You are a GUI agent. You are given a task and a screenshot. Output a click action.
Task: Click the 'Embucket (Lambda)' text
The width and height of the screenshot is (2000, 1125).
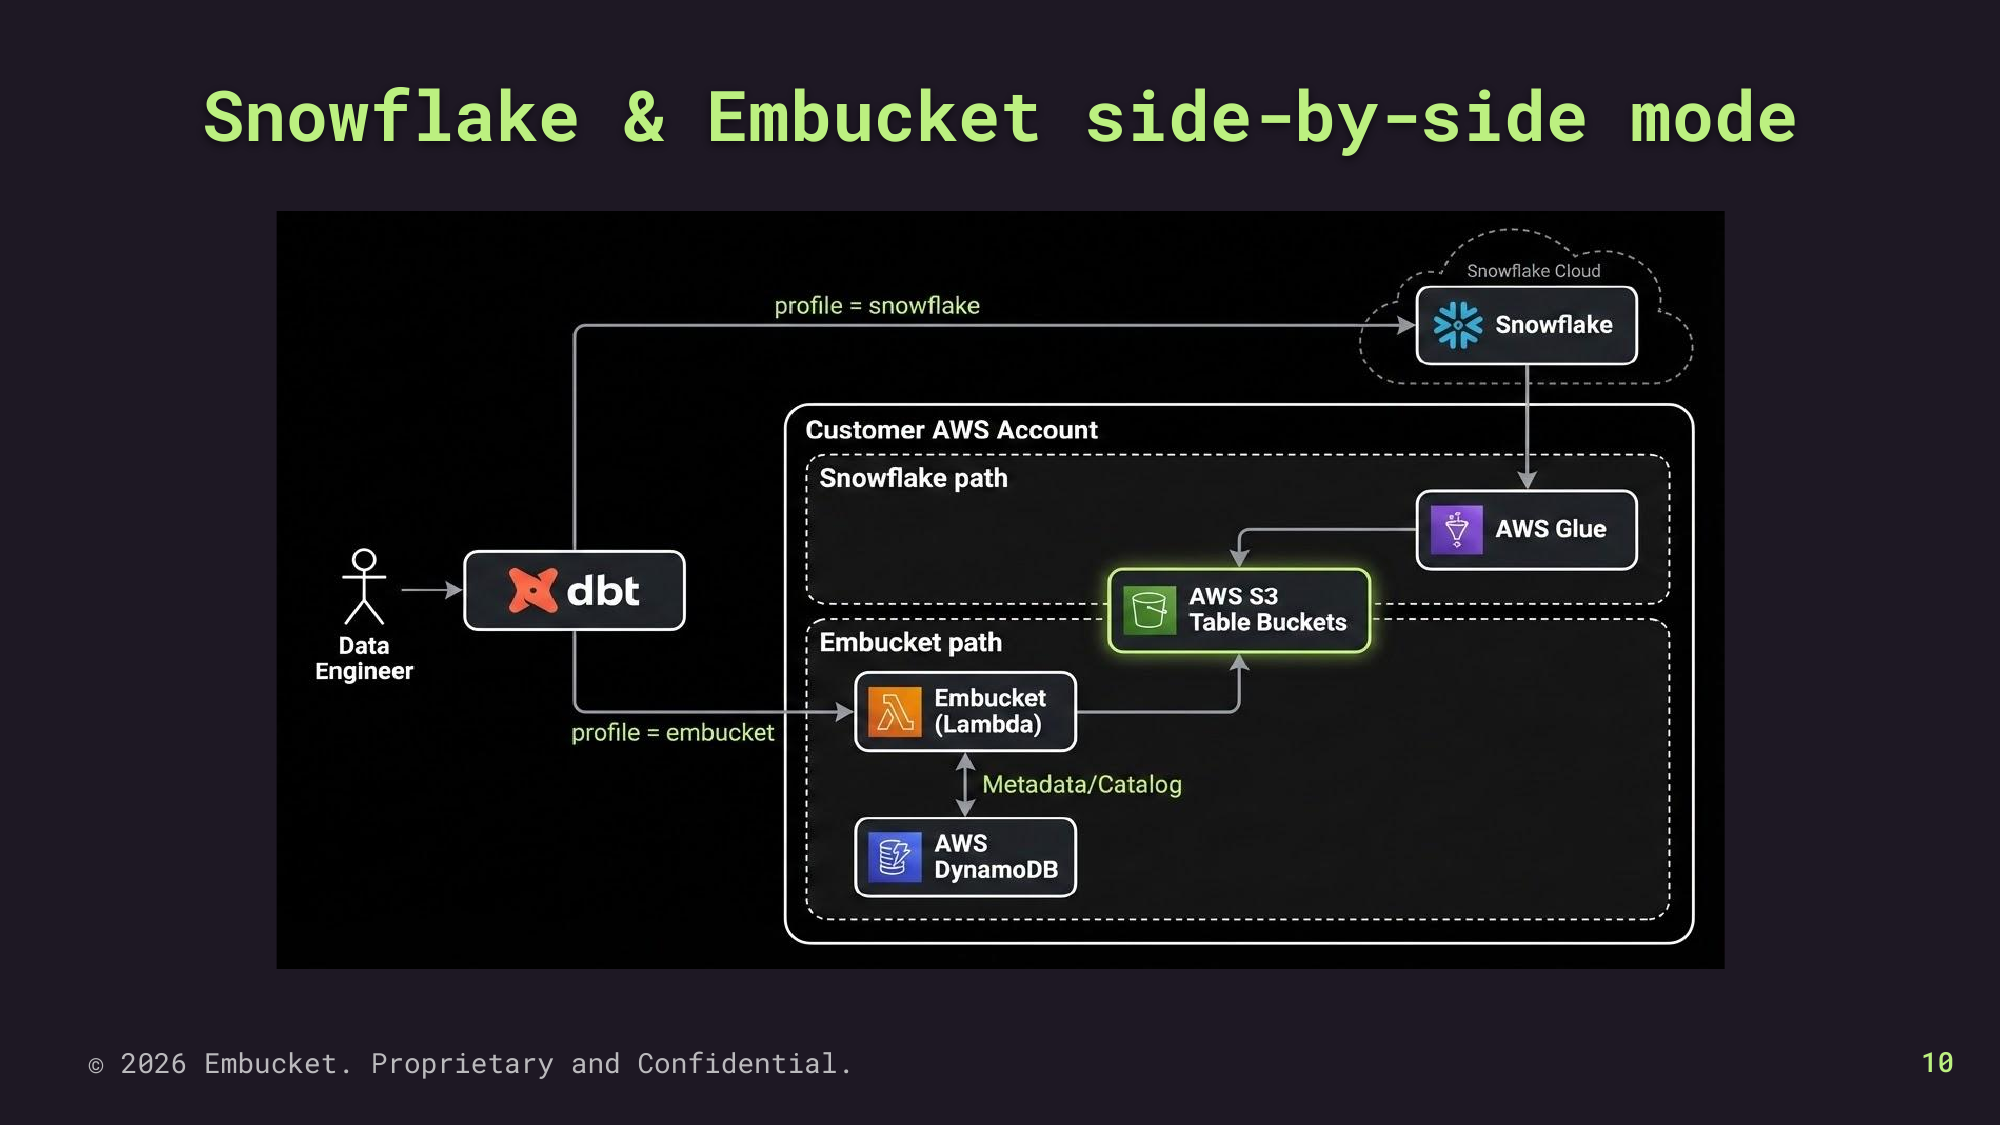click(990, 711)
